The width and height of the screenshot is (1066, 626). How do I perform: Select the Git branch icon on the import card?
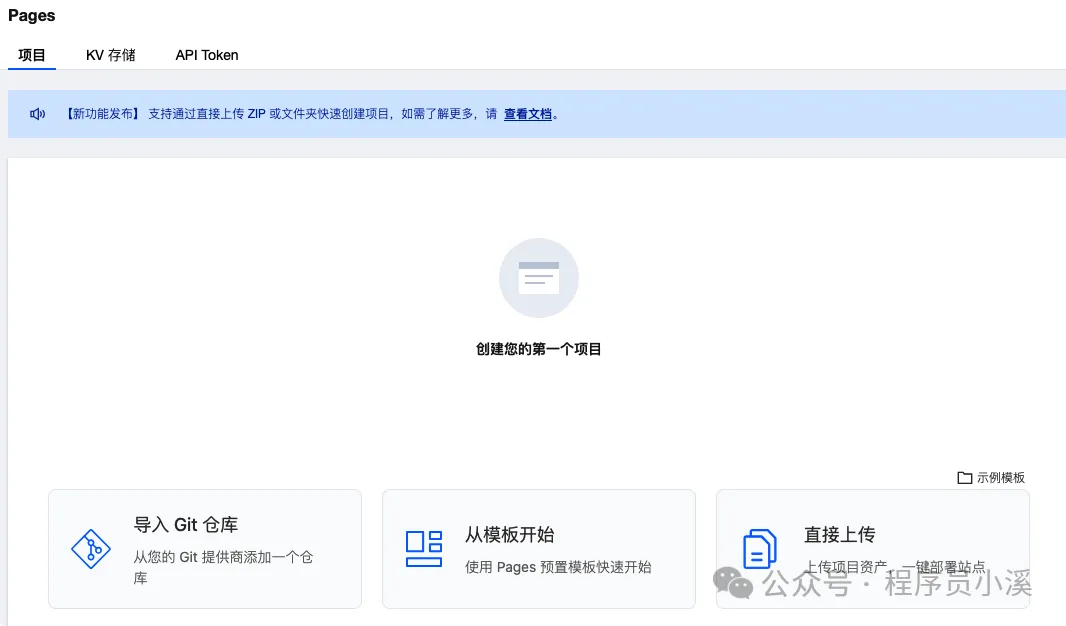pyautogui.click(x=91, y=548)
